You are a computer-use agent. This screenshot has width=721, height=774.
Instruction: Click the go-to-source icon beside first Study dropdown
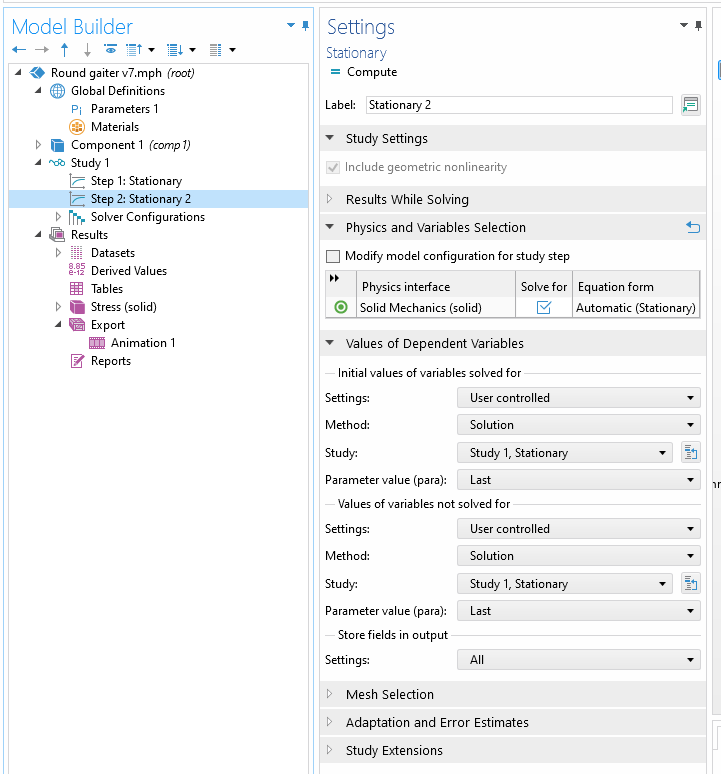pyautogui.click(x=690, y=453)
